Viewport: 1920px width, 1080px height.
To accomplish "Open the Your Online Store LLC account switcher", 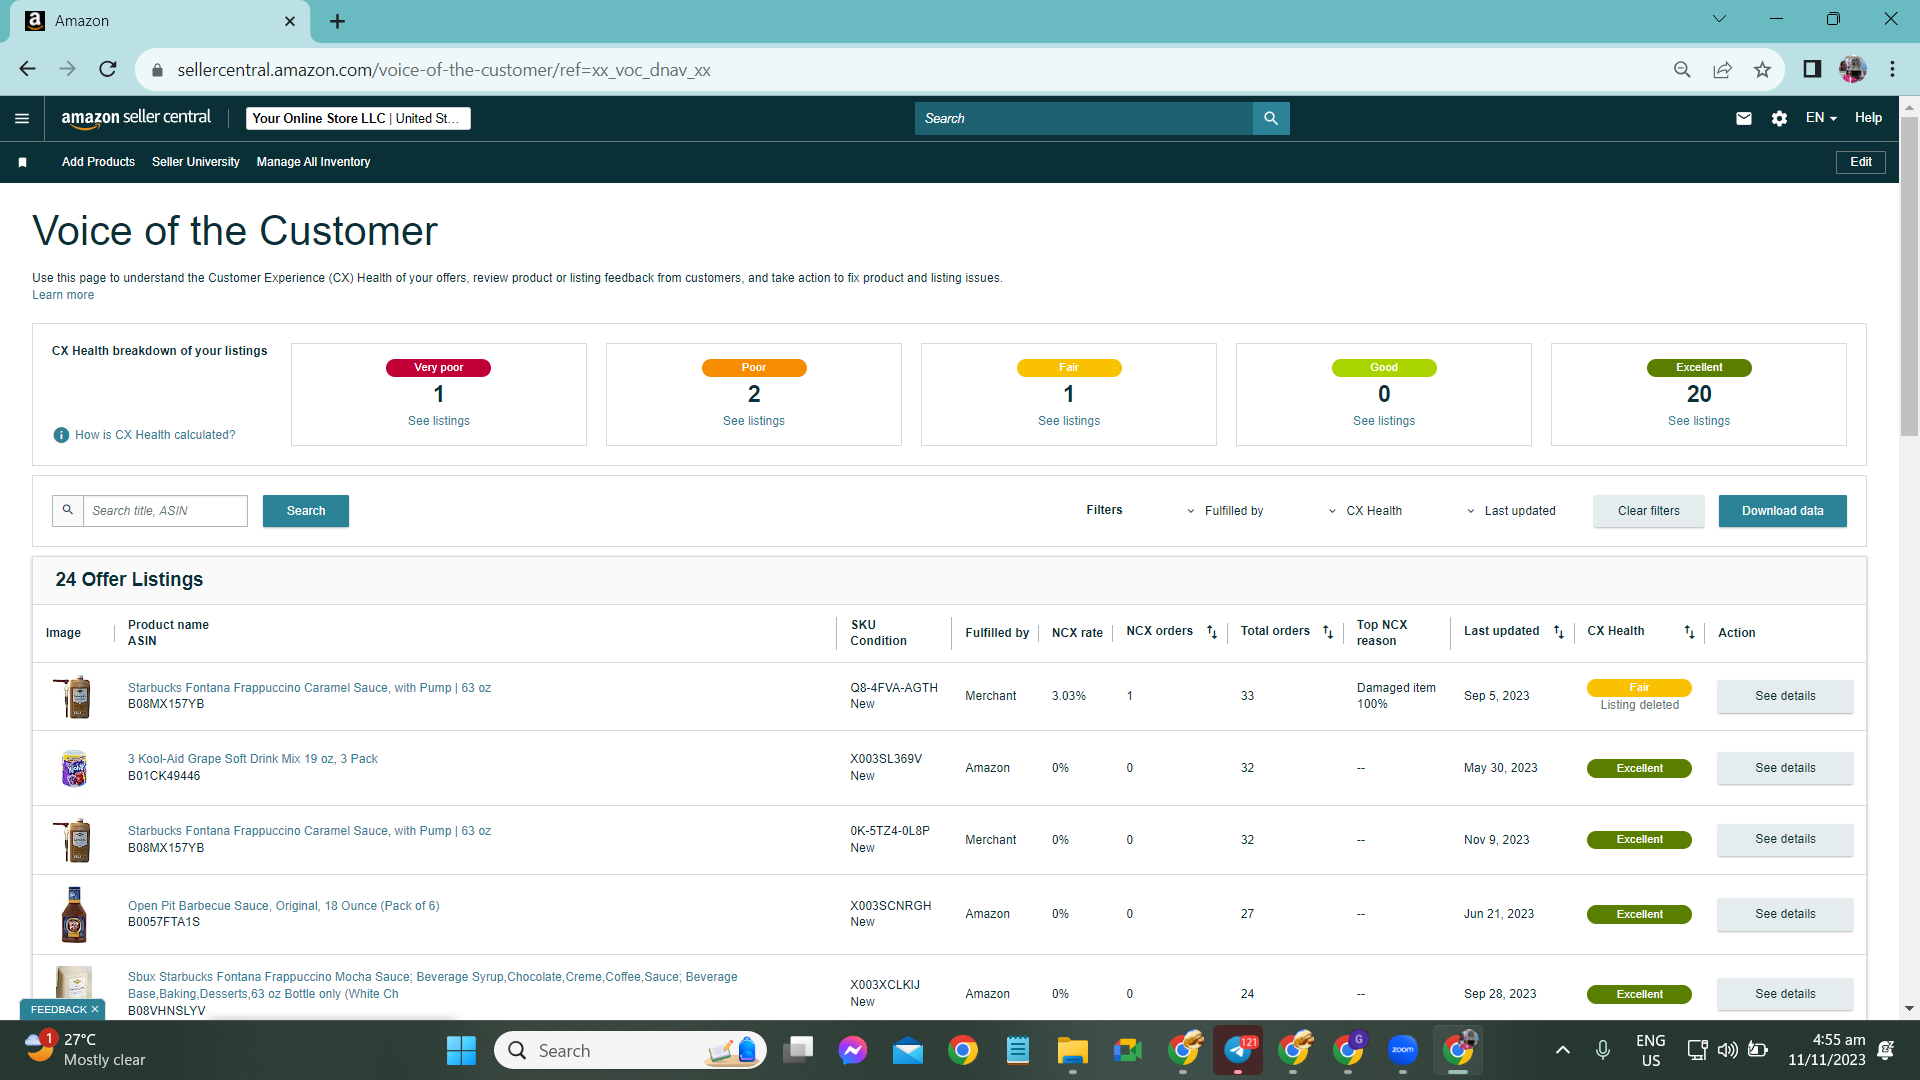I will (x=358, y=118).
